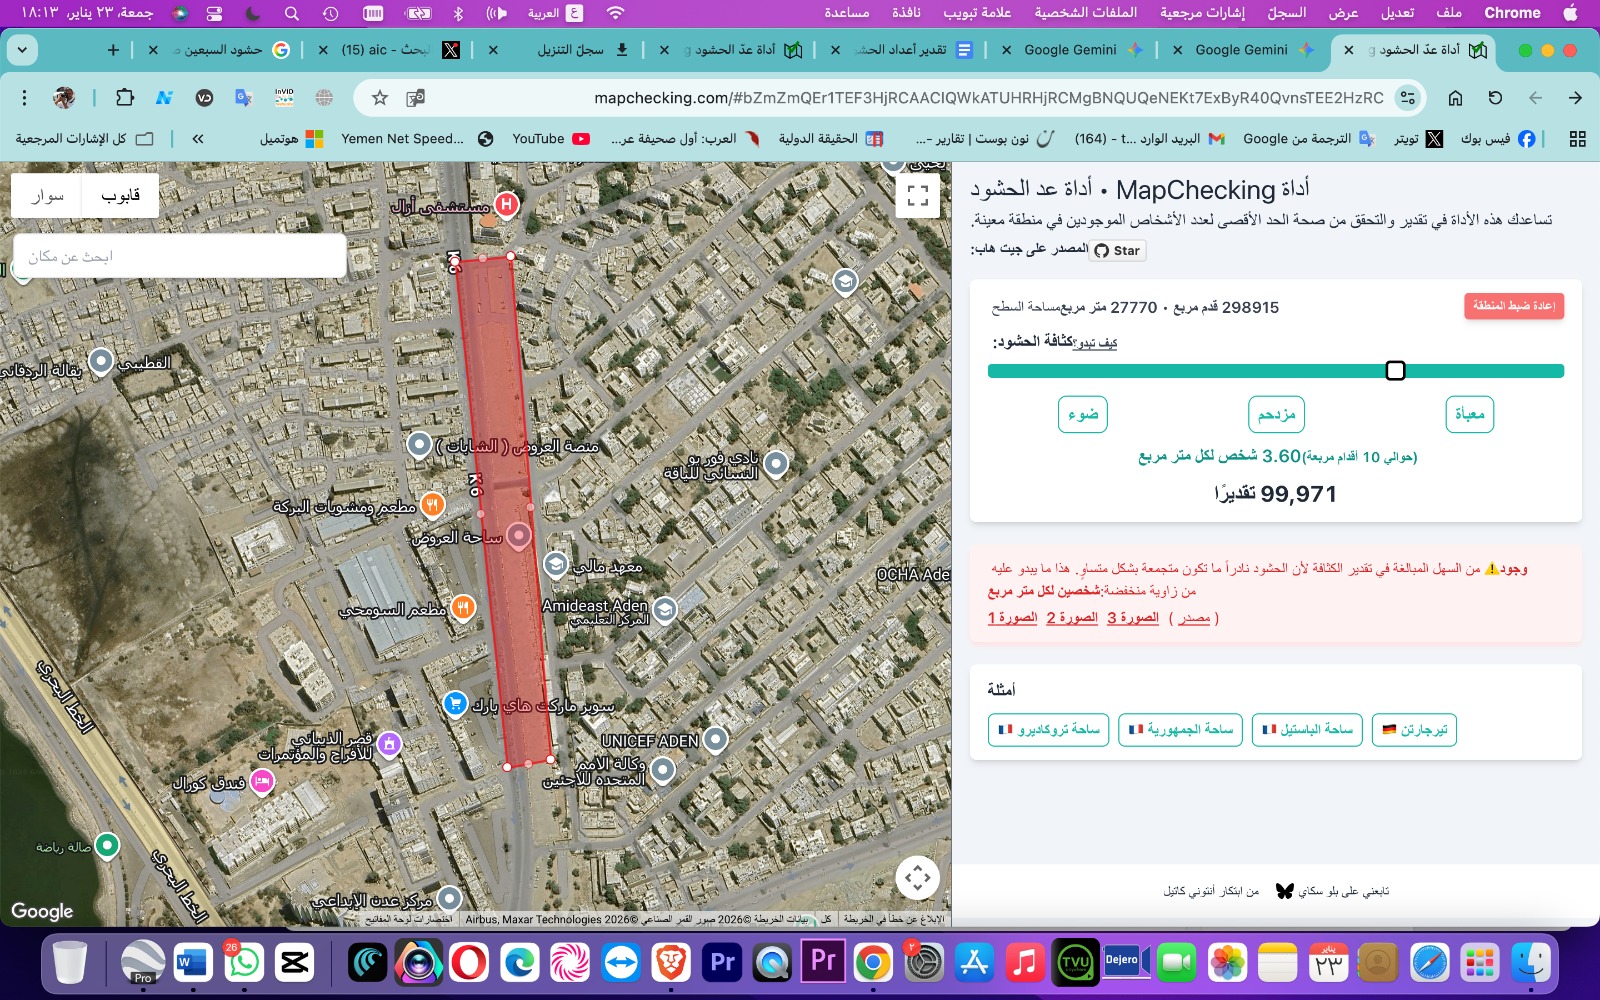Reload the page in Chrome
1600x1000 pixels.
pos(1495,98)
